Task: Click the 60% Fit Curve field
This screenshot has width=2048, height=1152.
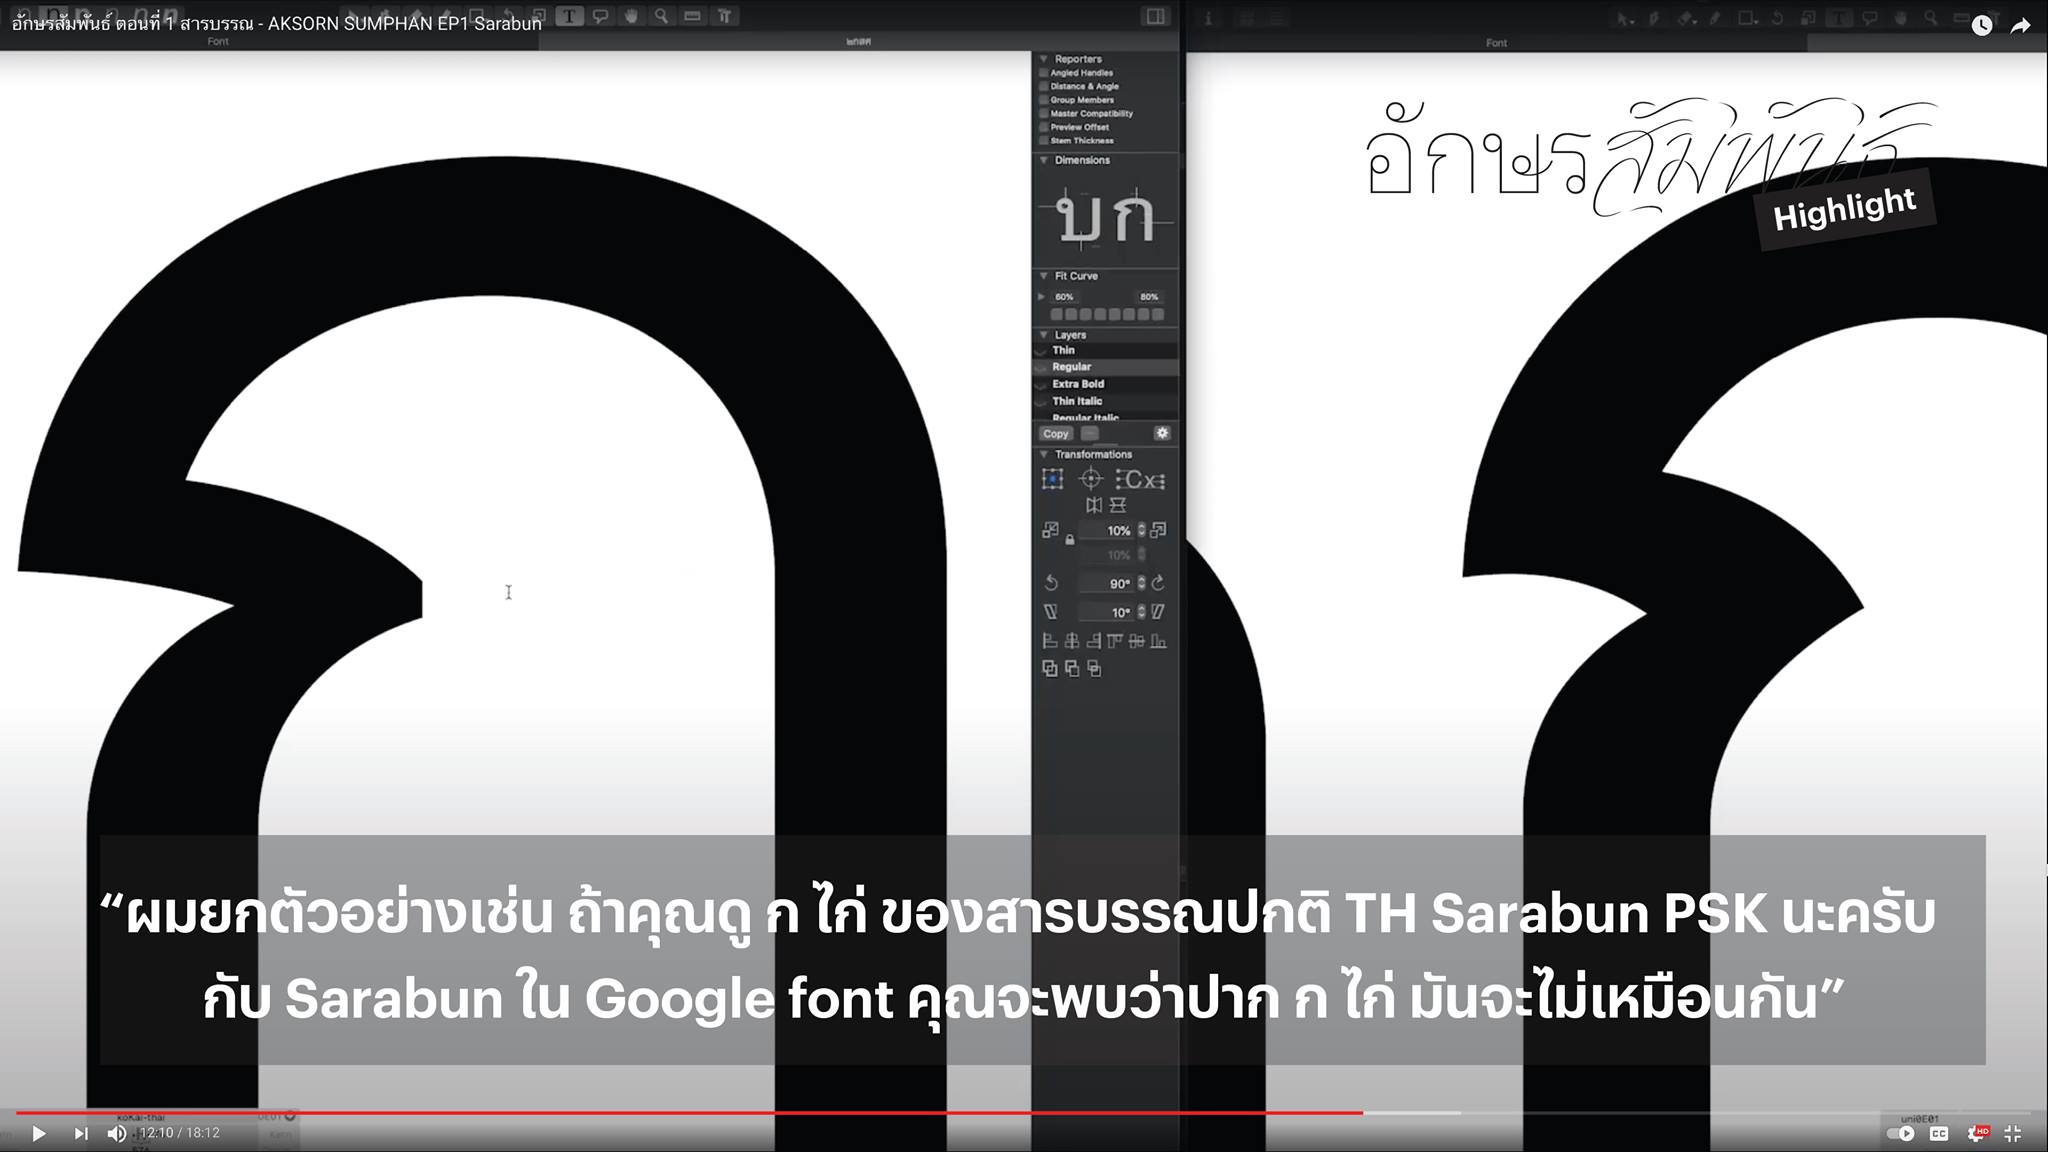Action: [x=1064, y=297]
